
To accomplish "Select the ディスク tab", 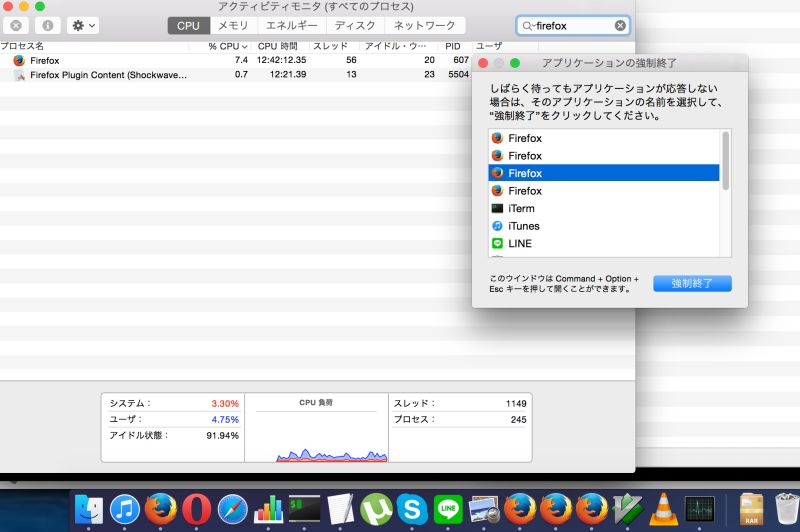I will (x=355, y=26).
